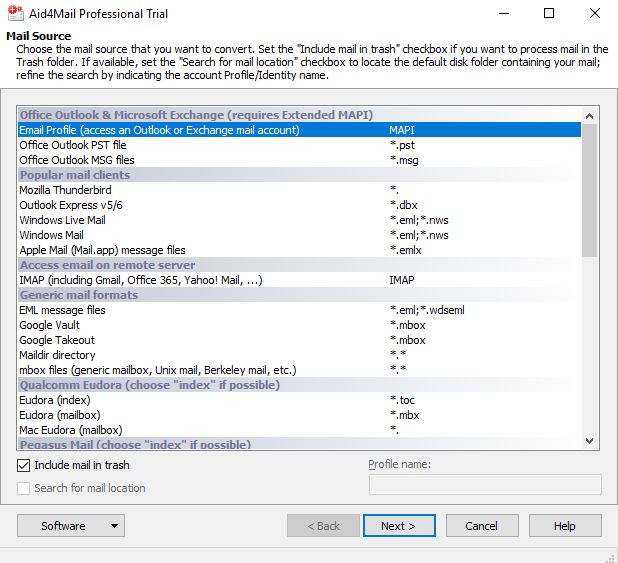Select Office Outlook MSG files

[x=299, y=160]
